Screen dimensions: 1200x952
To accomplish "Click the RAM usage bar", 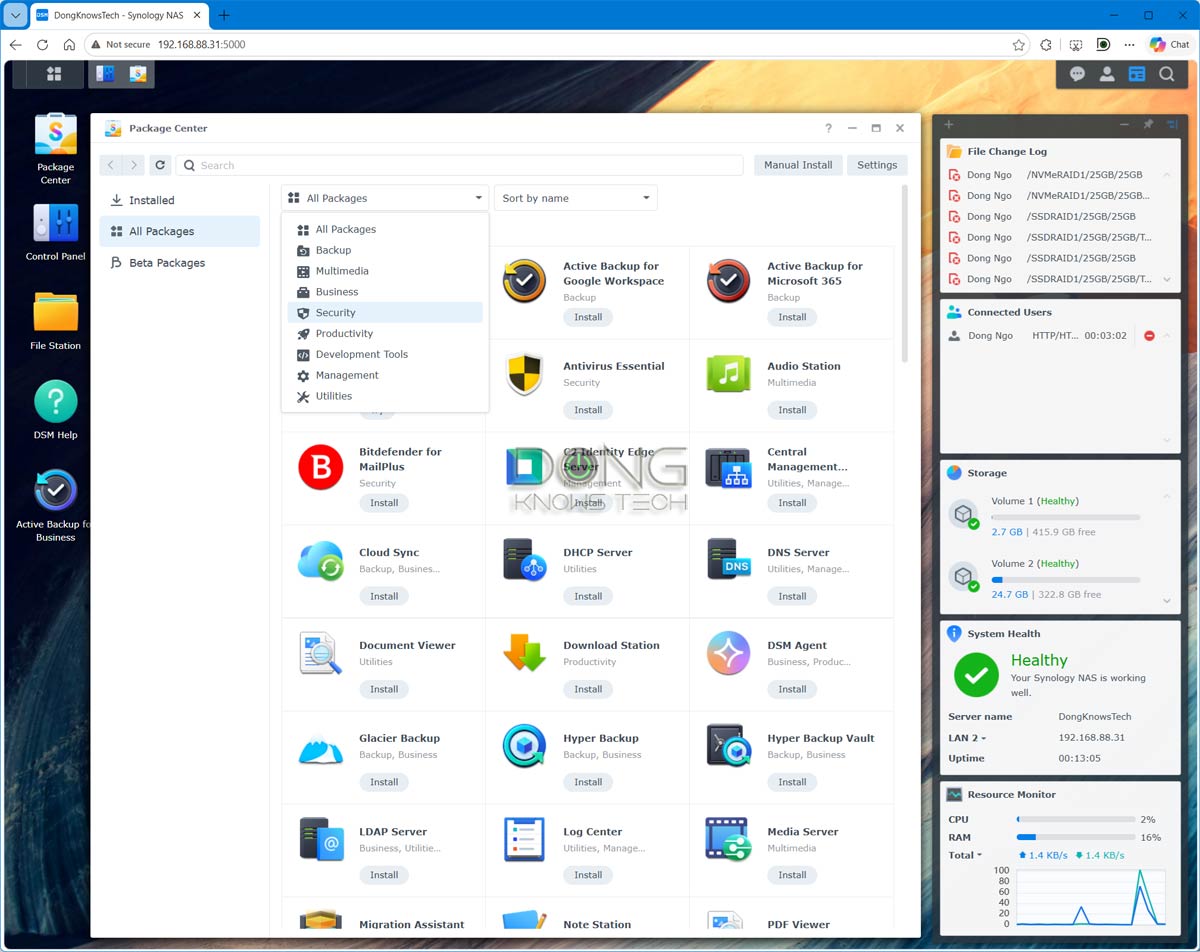I will (1075, 837).
